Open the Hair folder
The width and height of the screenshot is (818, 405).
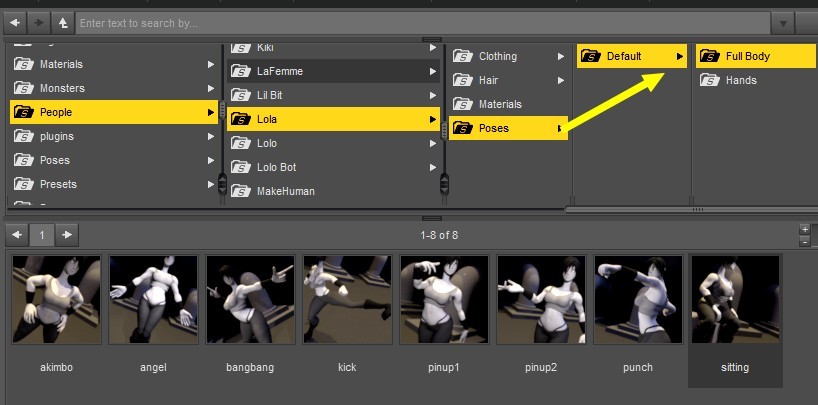tap(508, 80)
